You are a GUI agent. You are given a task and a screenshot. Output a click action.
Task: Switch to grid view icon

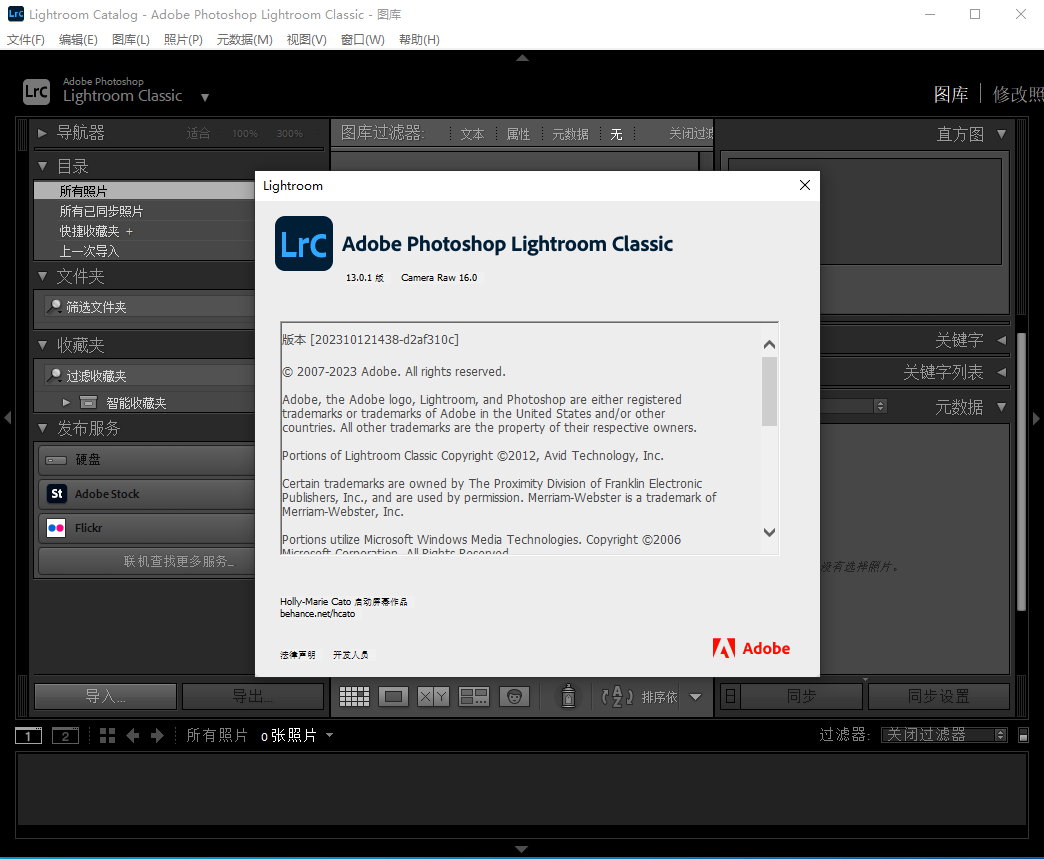[354, 697]
